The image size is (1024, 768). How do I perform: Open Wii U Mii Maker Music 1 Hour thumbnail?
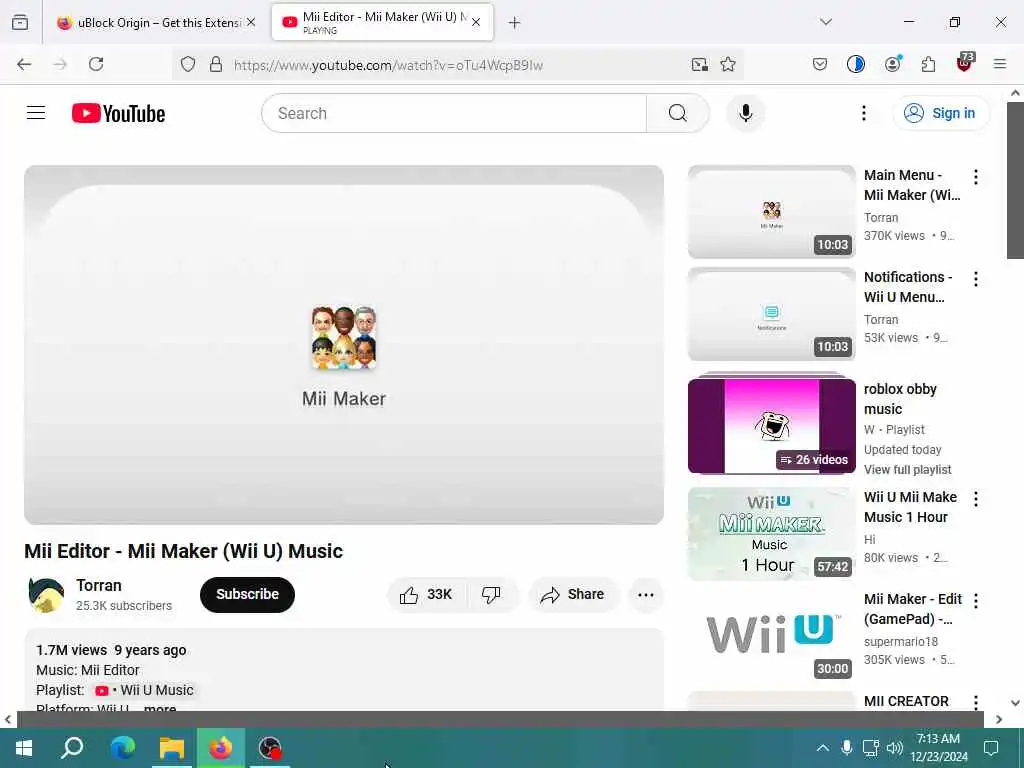[771, 534]
